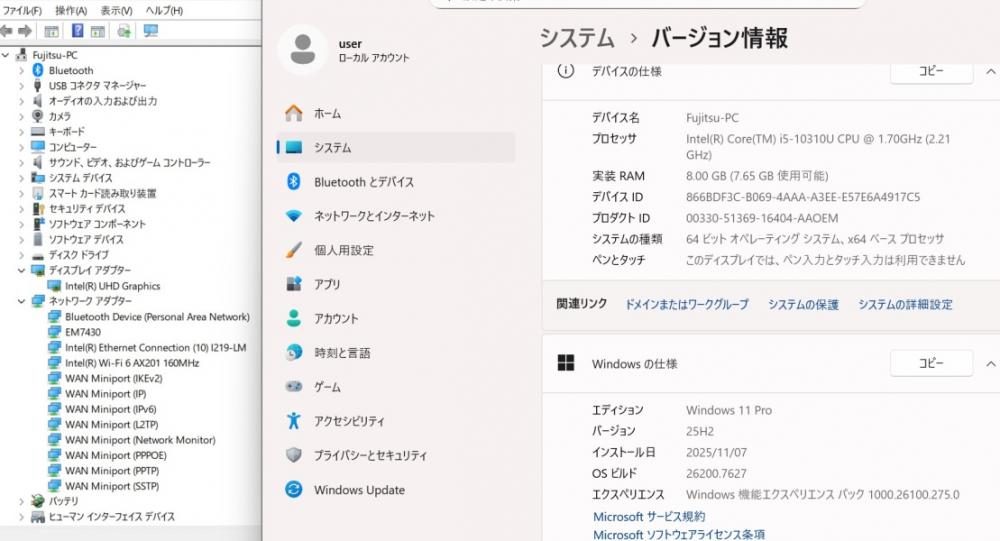Open Microsoft サービス規約 link
The height and width of the screenshot is (541, 1000).
pos(649,517)
